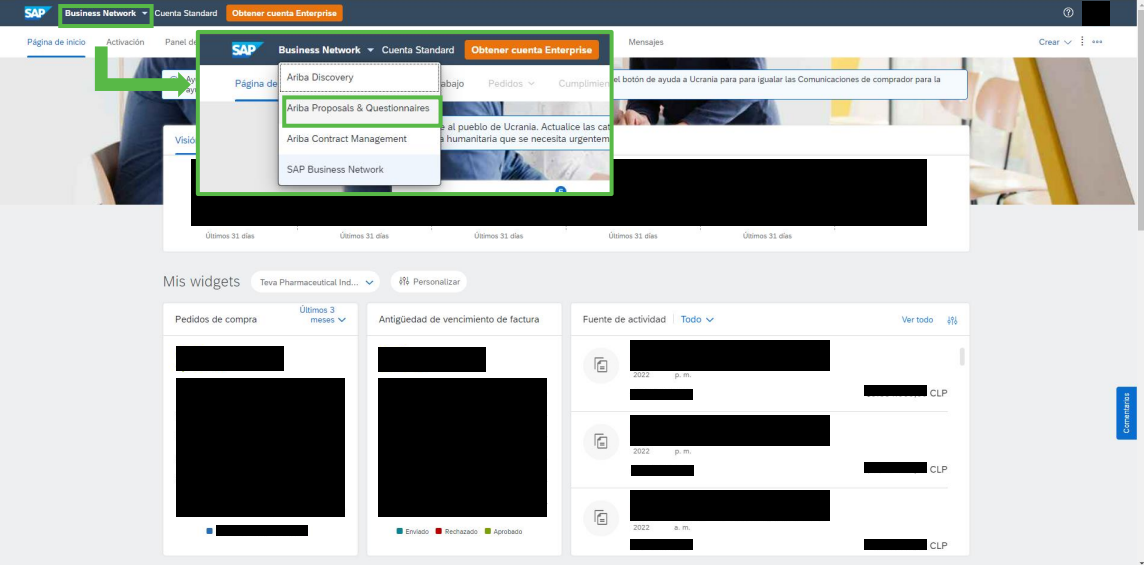Switch to Activación tab
The width and height of the screenshot is (1144, 565).
(125, 42)
